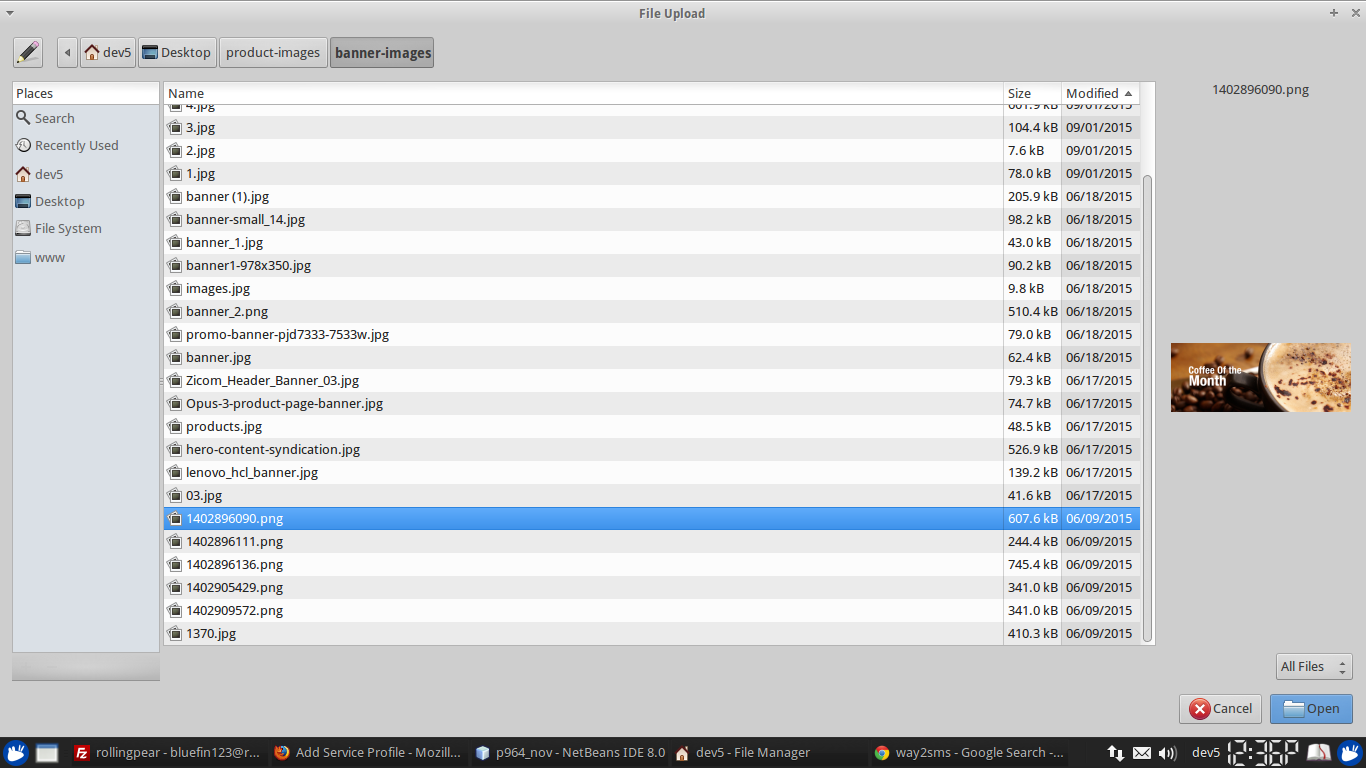1366x768 pixels.
Task: Click the volume icon in system tray
Action: [x=1166, y=753]
